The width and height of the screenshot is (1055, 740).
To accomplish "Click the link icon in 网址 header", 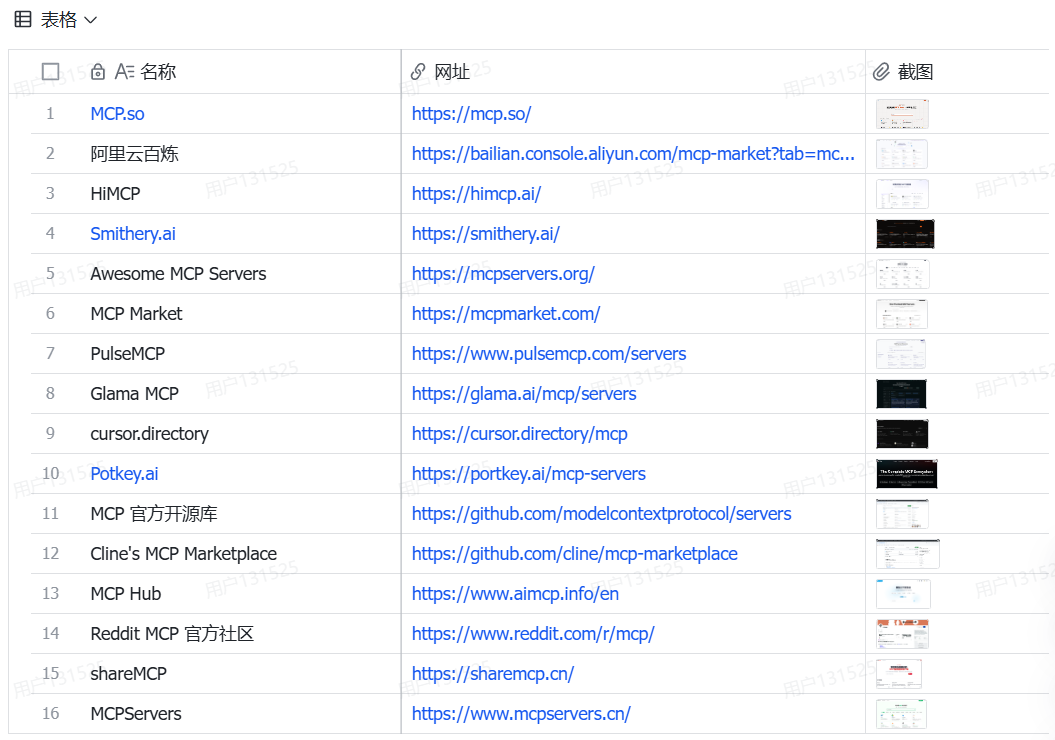I will [418, 71].
